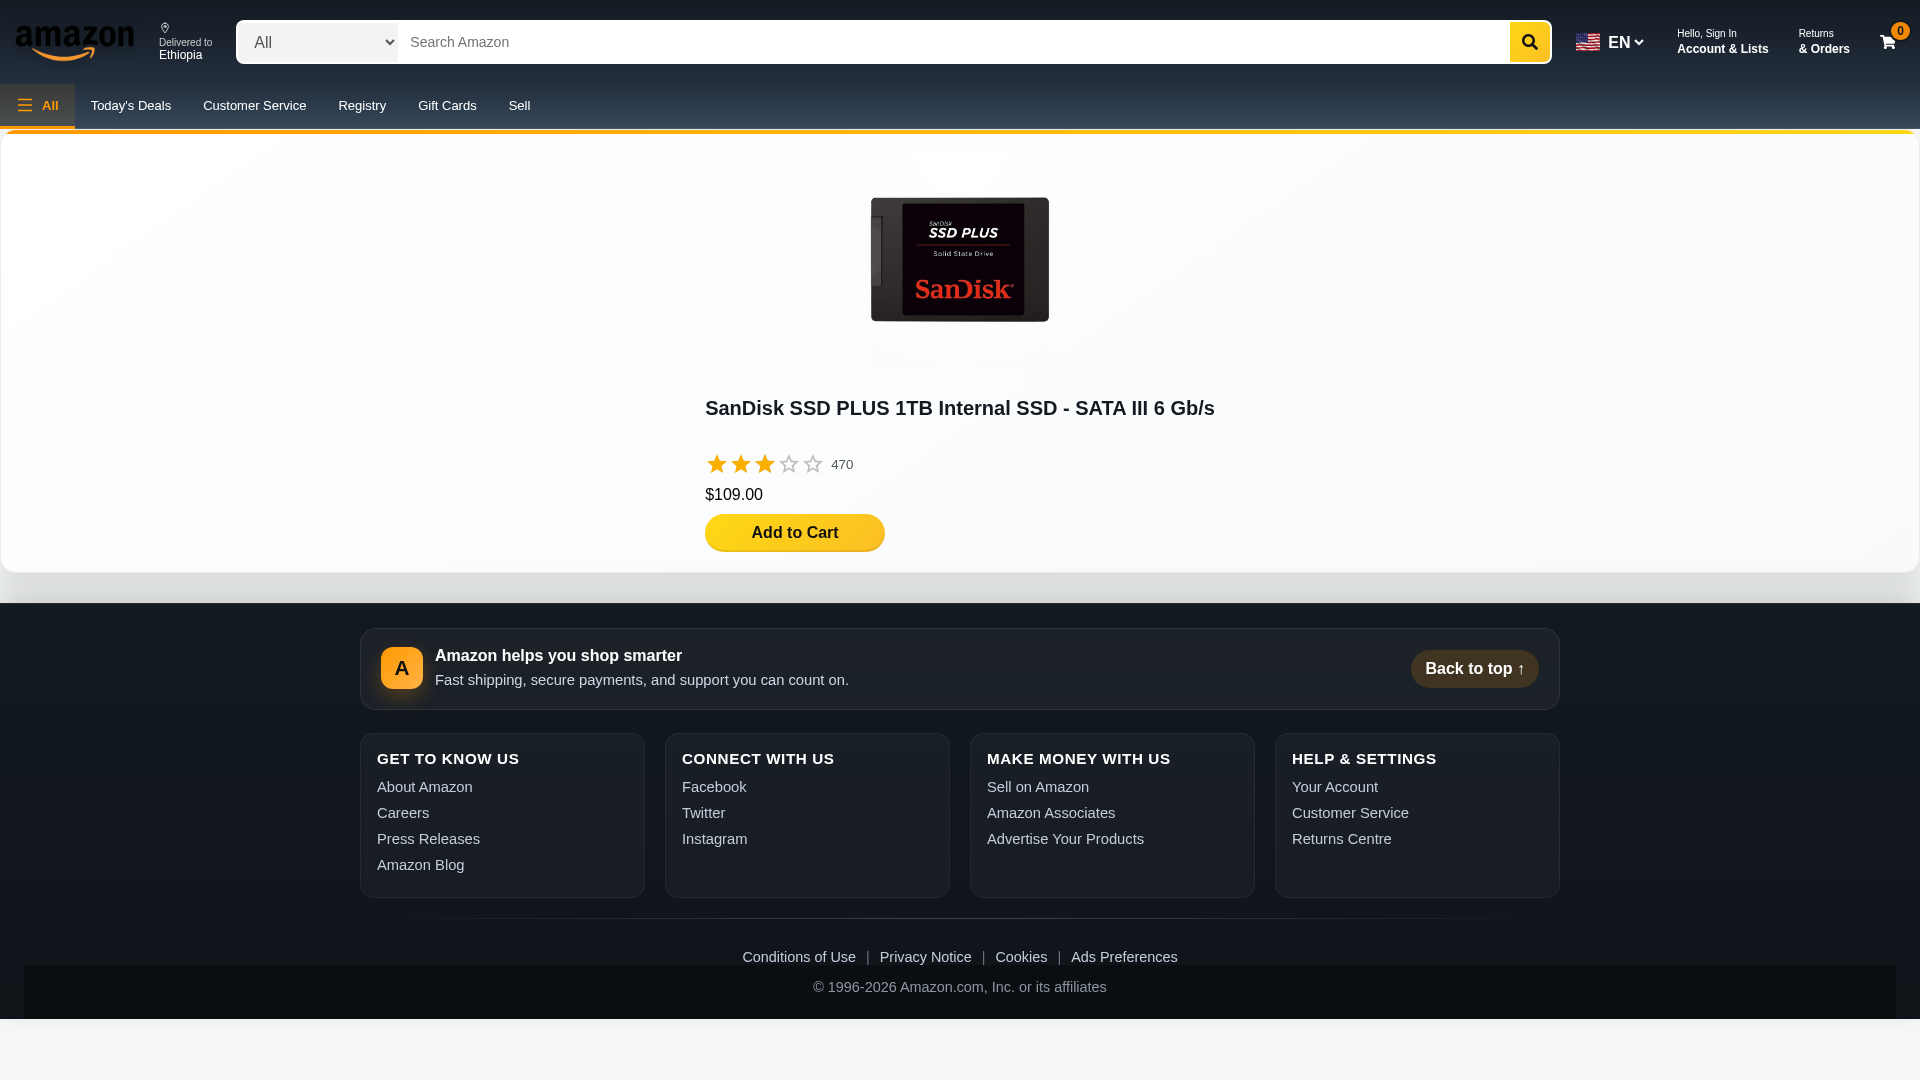
Task: Open footer Customer Service link
Action: 1350,813
